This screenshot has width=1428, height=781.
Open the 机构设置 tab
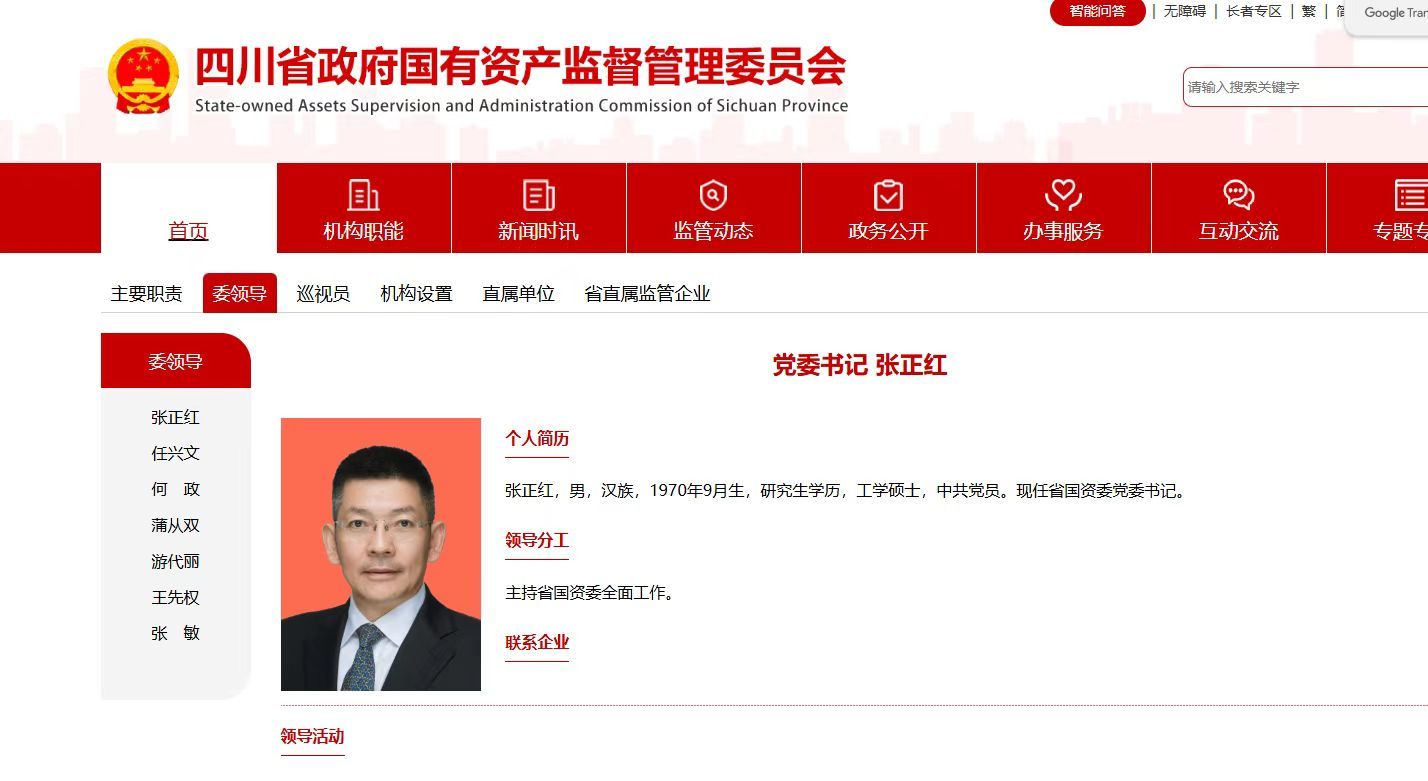click(x=416, y=294)
